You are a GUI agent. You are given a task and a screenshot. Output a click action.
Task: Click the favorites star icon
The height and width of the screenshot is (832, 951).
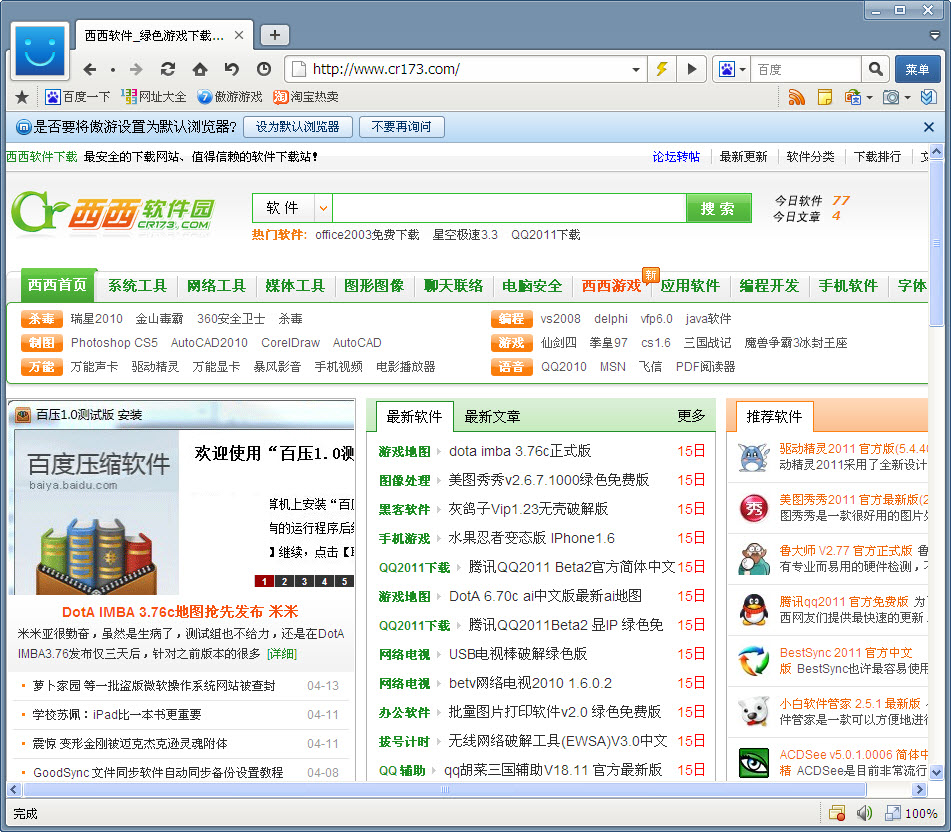22,97
